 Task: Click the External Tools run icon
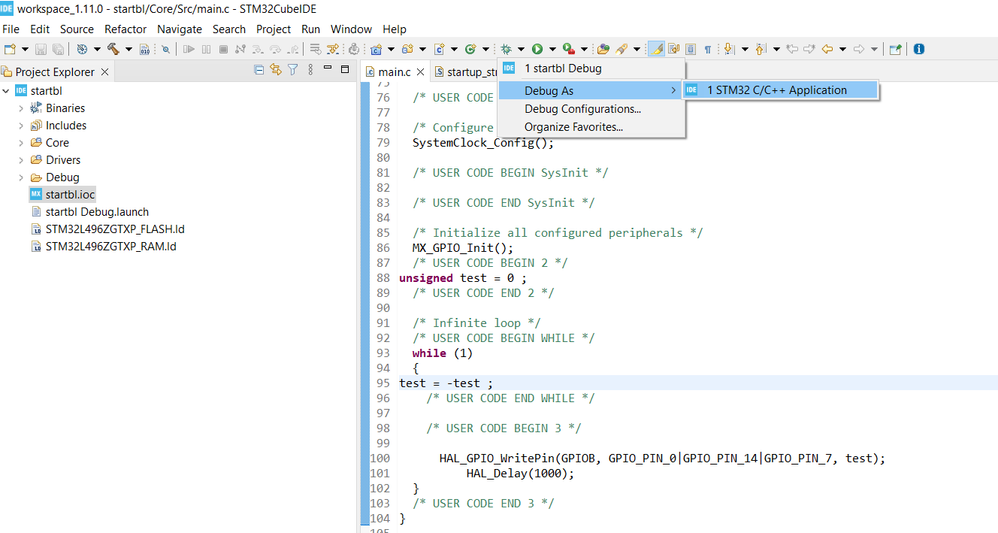(x=569, y=49)
